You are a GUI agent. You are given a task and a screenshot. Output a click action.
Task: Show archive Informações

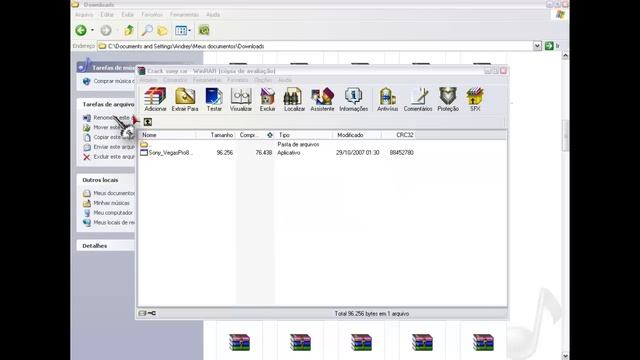tap(353, 99)
